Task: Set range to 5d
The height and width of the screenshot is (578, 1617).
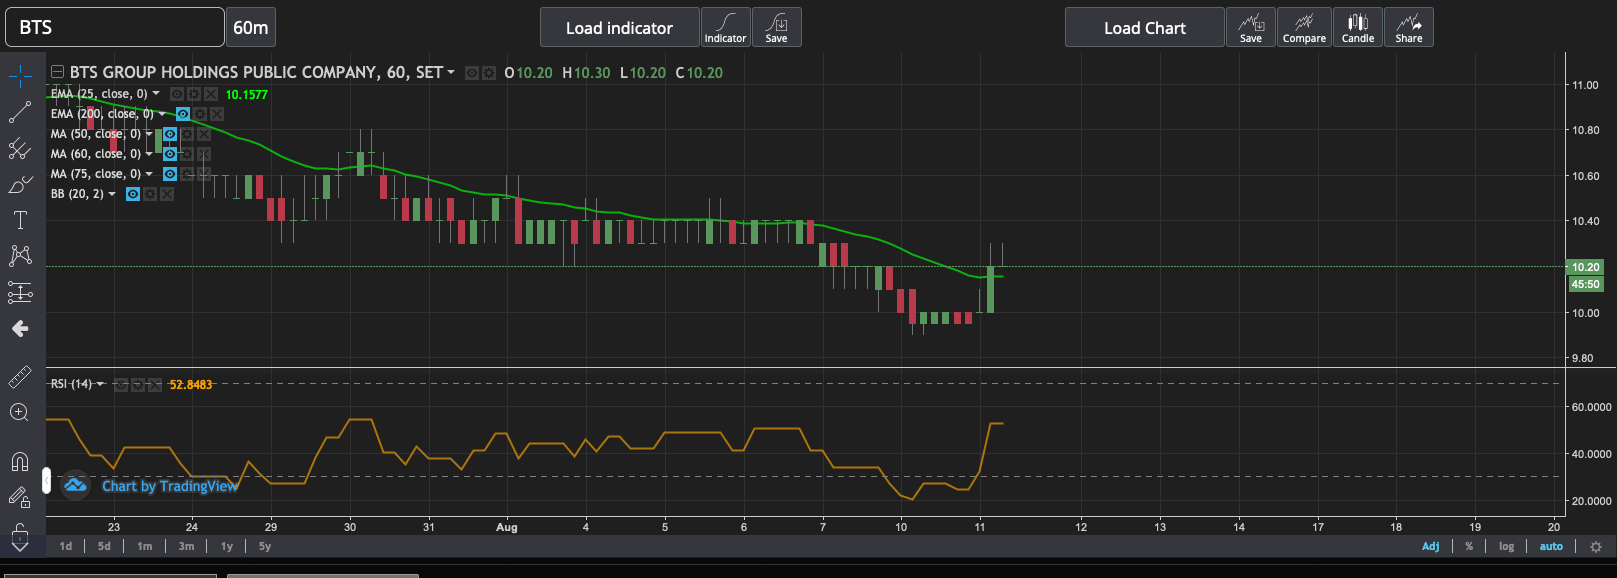Action: tap(104, 546)
